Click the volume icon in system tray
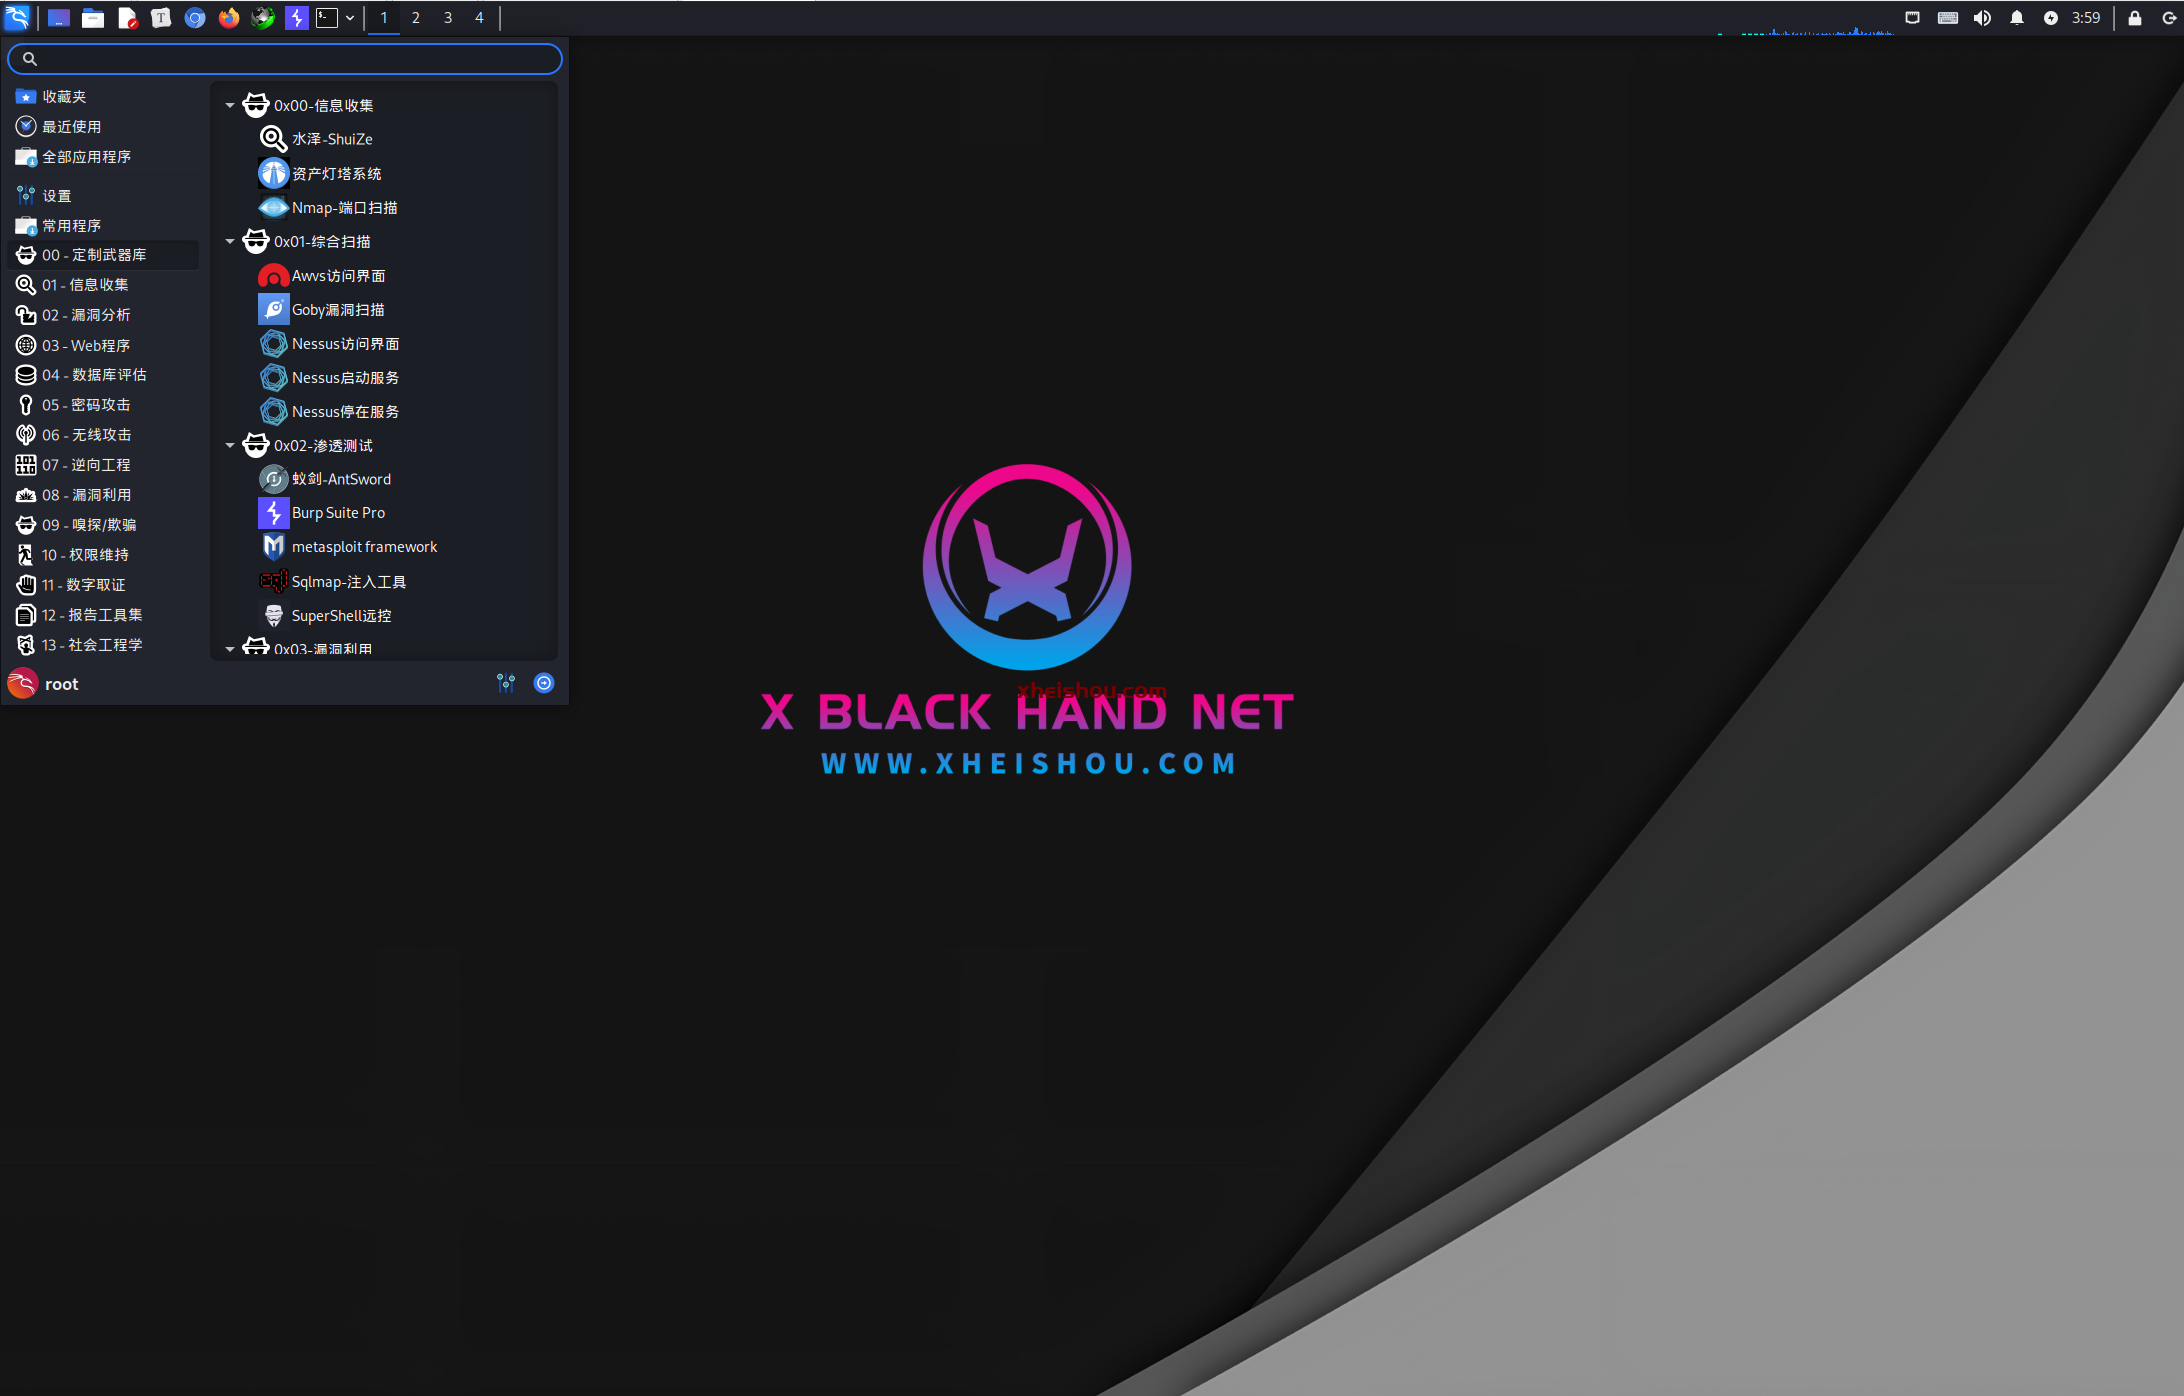This screenshot has width=2184, height=1396. click(x=1982, y=18)
